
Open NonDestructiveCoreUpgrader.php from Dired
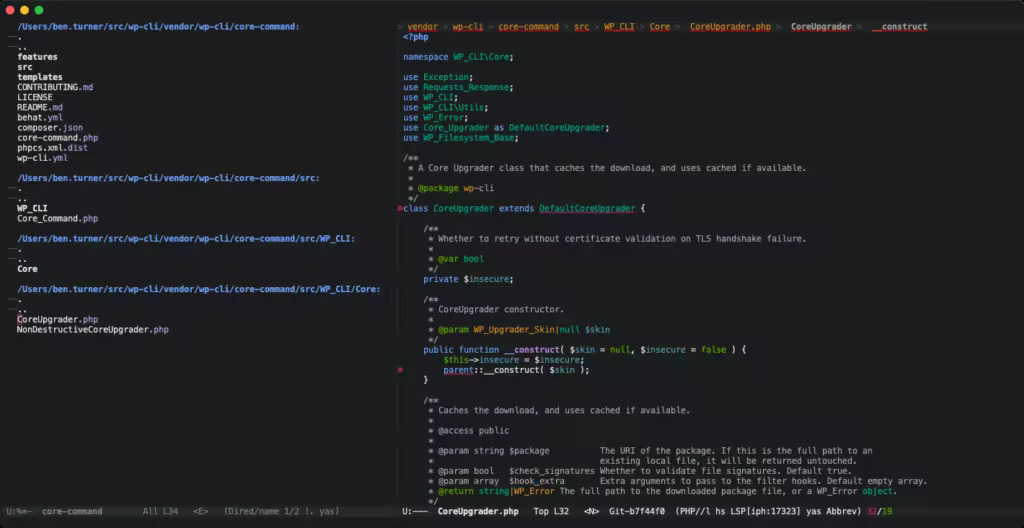click(x=93, y=329)
